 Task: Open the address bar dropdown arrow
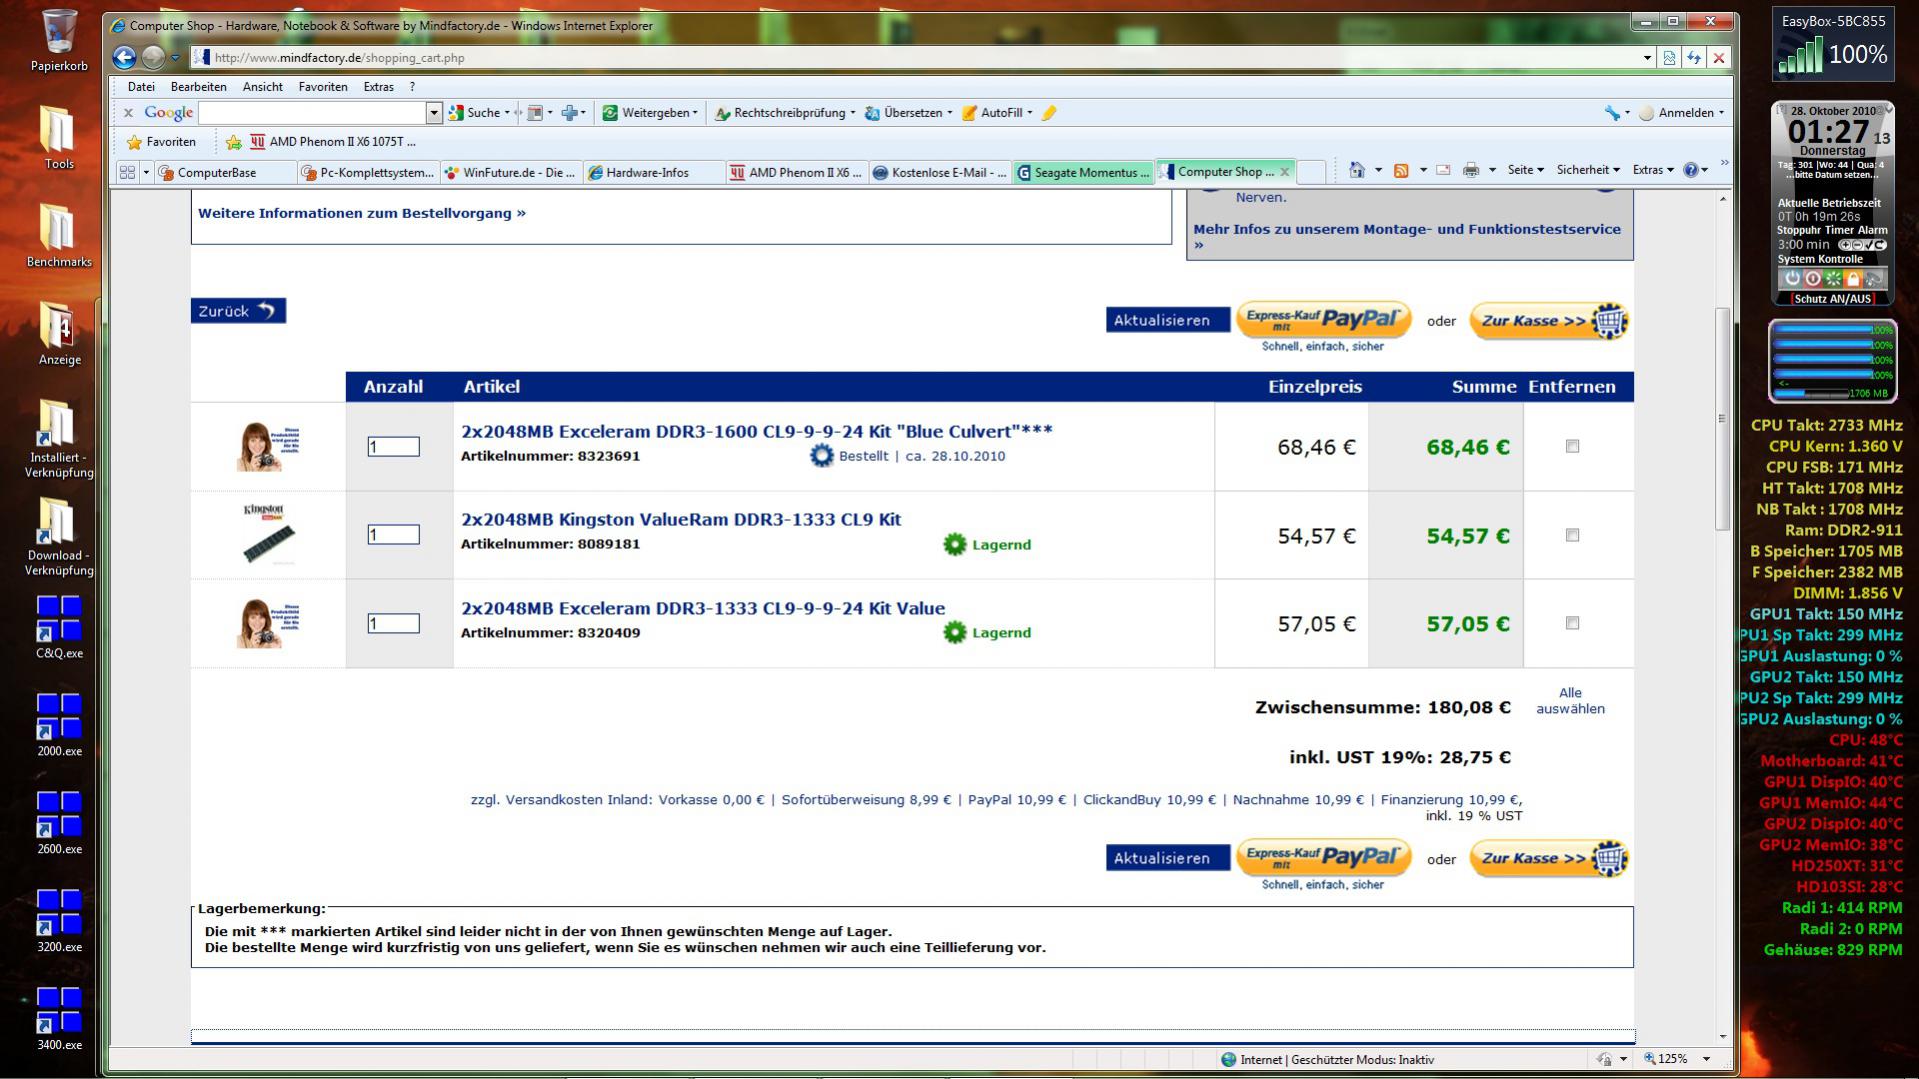[1647, 58]
